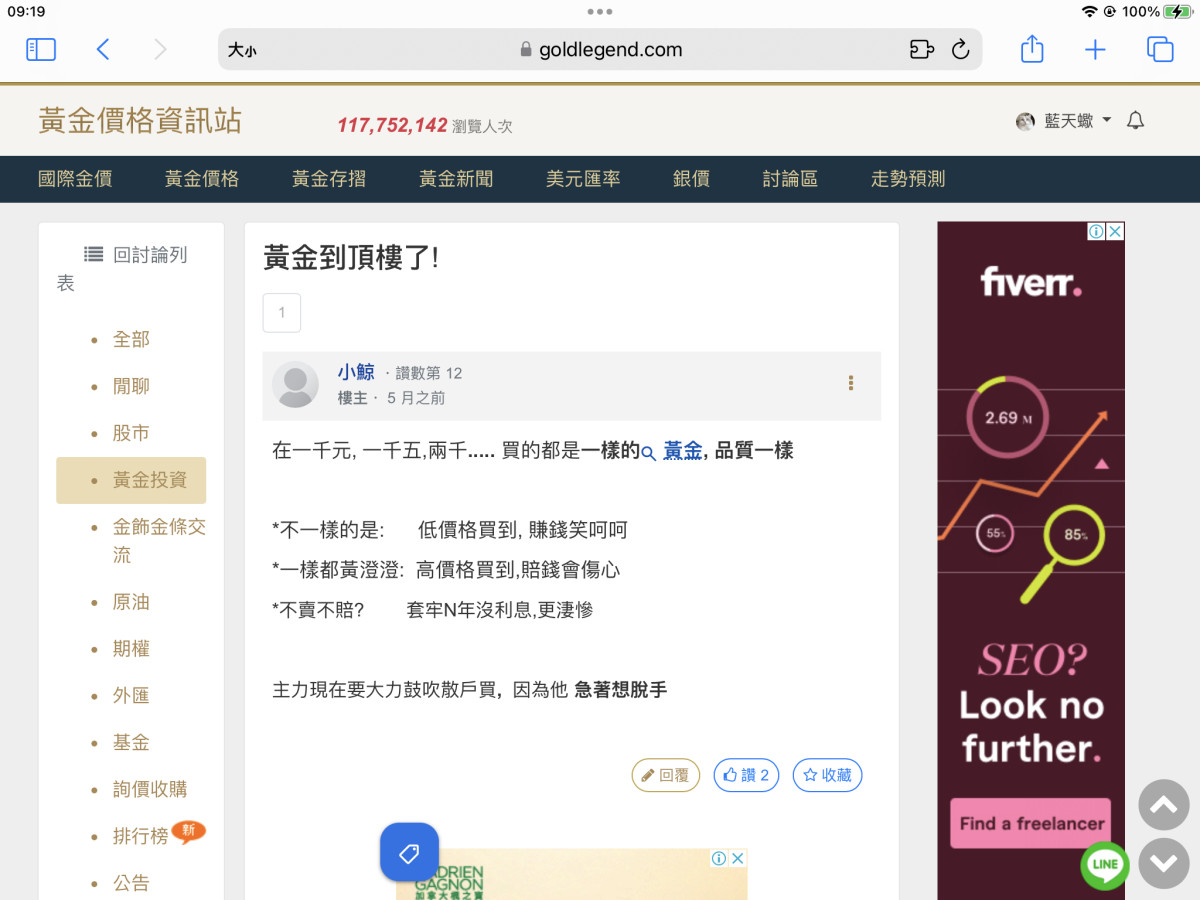
Task: Like the post with 讚 2 button
Action: [746, 775]
